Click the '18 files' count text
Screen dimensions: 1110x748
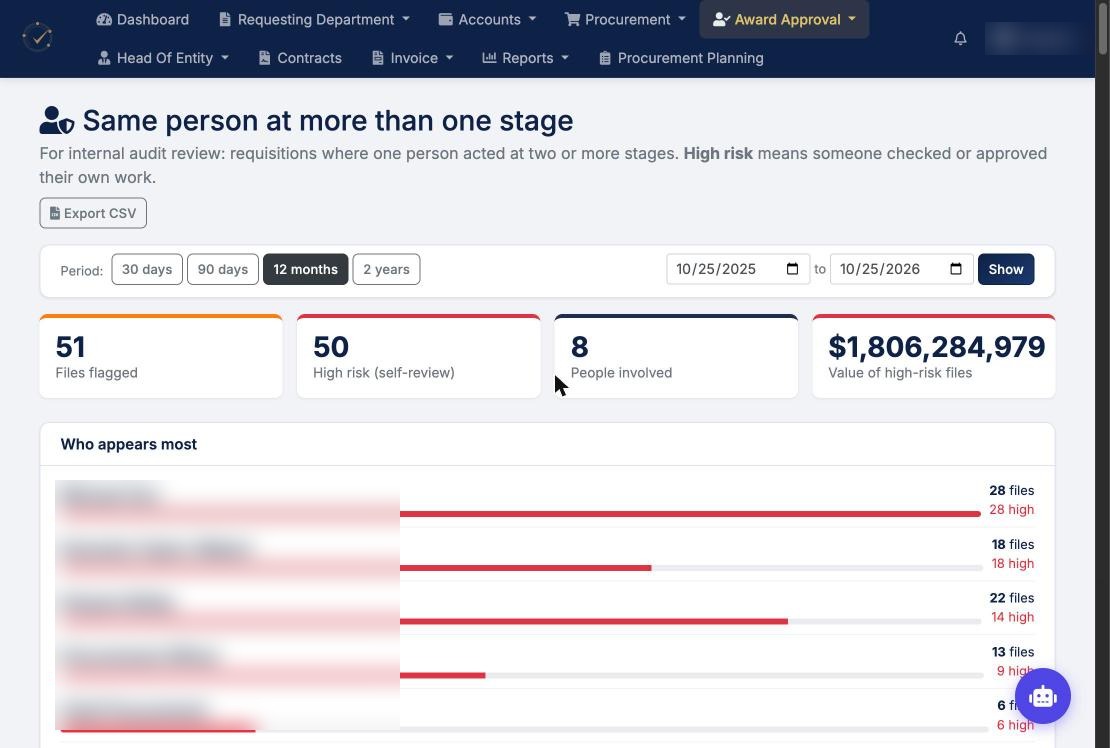(x=1012, y=544)
